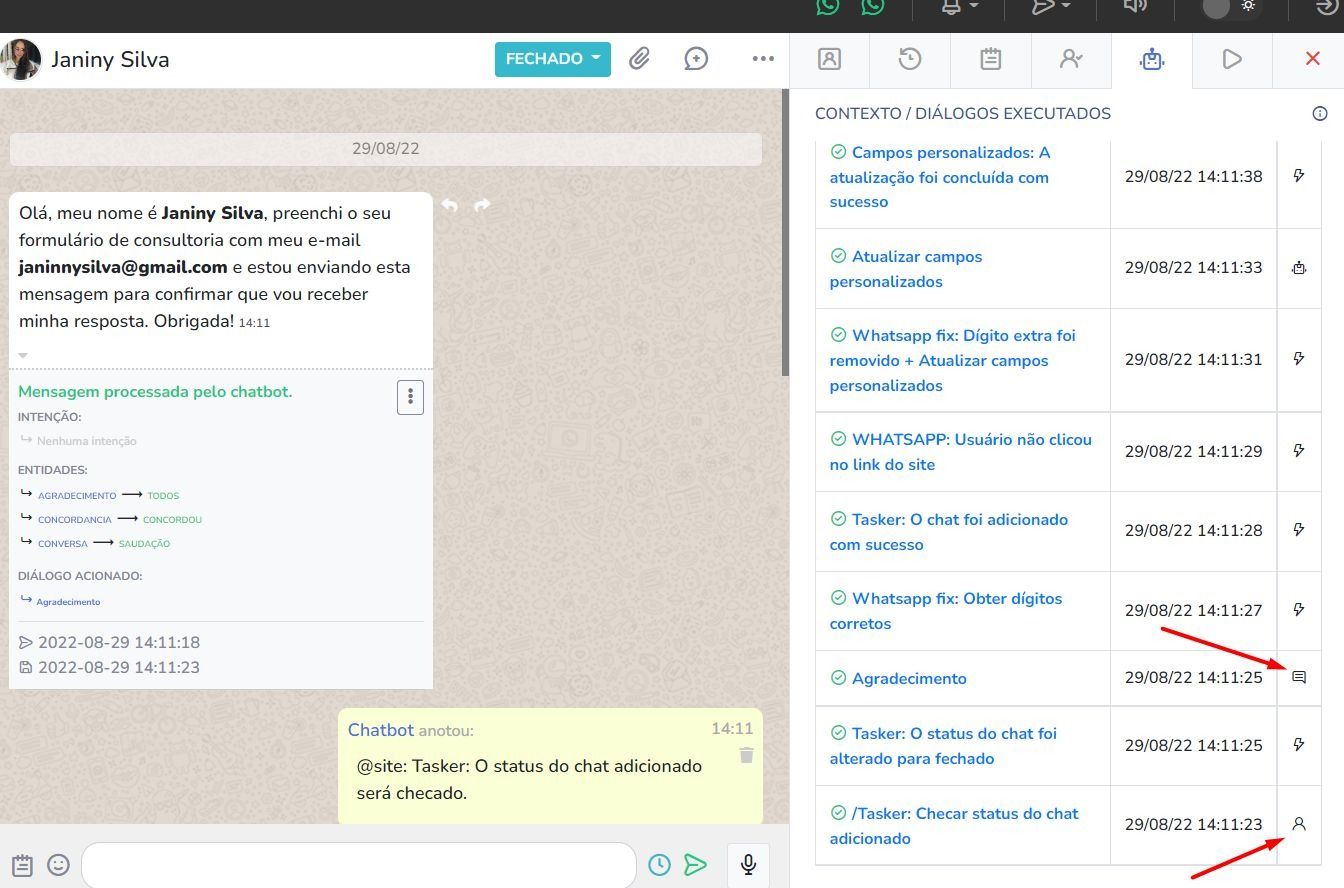Click the paperclip attachment icon
Image resolution: width=1344 pixels, height=888 pixels.
(x=639, y=59)
